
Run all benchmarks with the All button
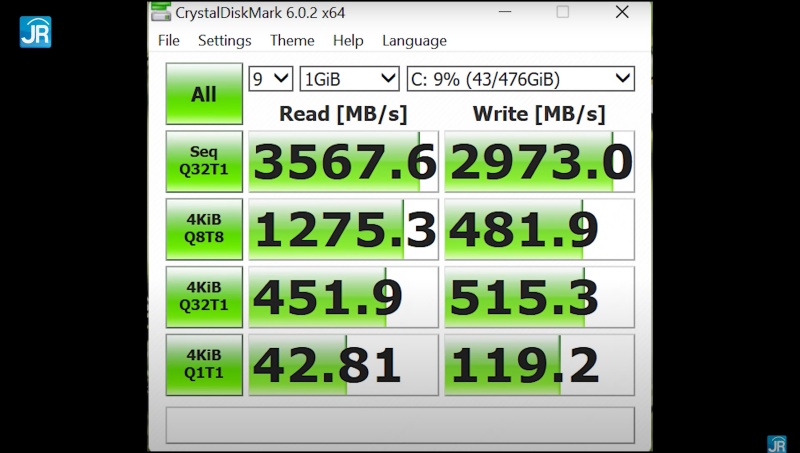pos(204,94)
